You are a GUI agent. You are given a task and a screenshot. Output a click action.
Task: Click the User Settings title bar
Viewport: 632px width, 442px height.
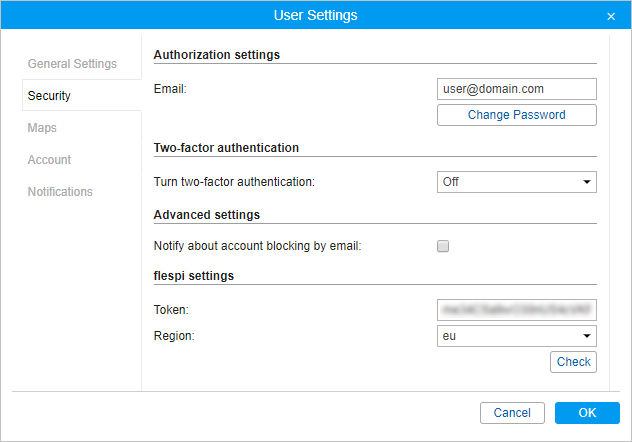pyautogui.click(x=315, y=16)
